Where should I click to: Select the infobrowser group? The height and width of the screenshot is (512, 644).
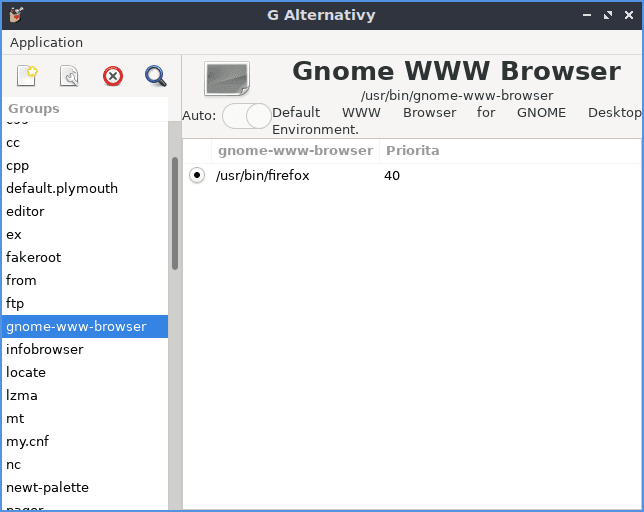[85, 349]
